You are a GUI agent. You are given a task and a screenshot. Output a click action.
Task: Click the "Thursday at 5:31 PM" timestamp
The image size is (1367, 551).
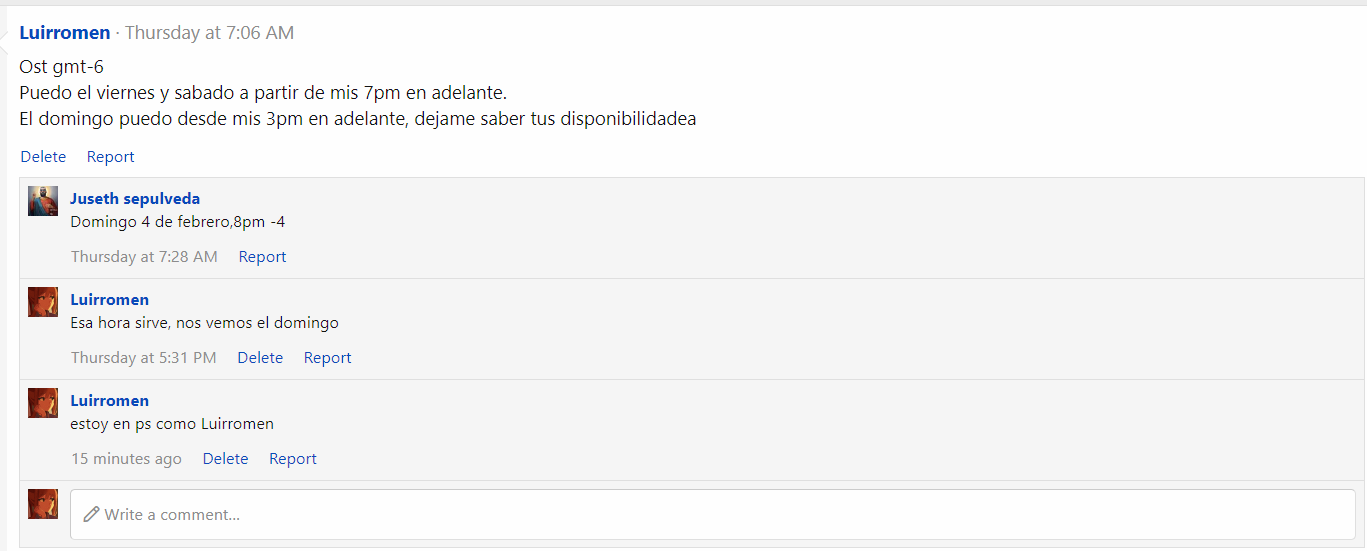[144, 358]
